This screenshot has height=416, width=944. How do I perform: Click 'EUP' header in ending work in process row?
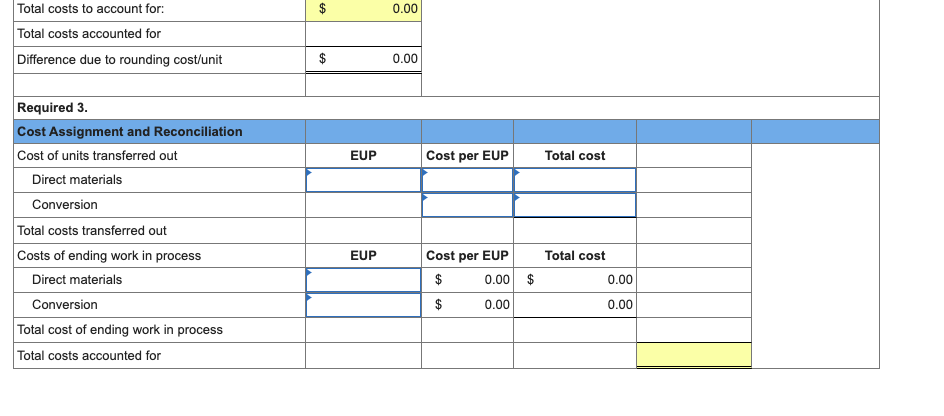pyautogui.click(x=363, y=255)
